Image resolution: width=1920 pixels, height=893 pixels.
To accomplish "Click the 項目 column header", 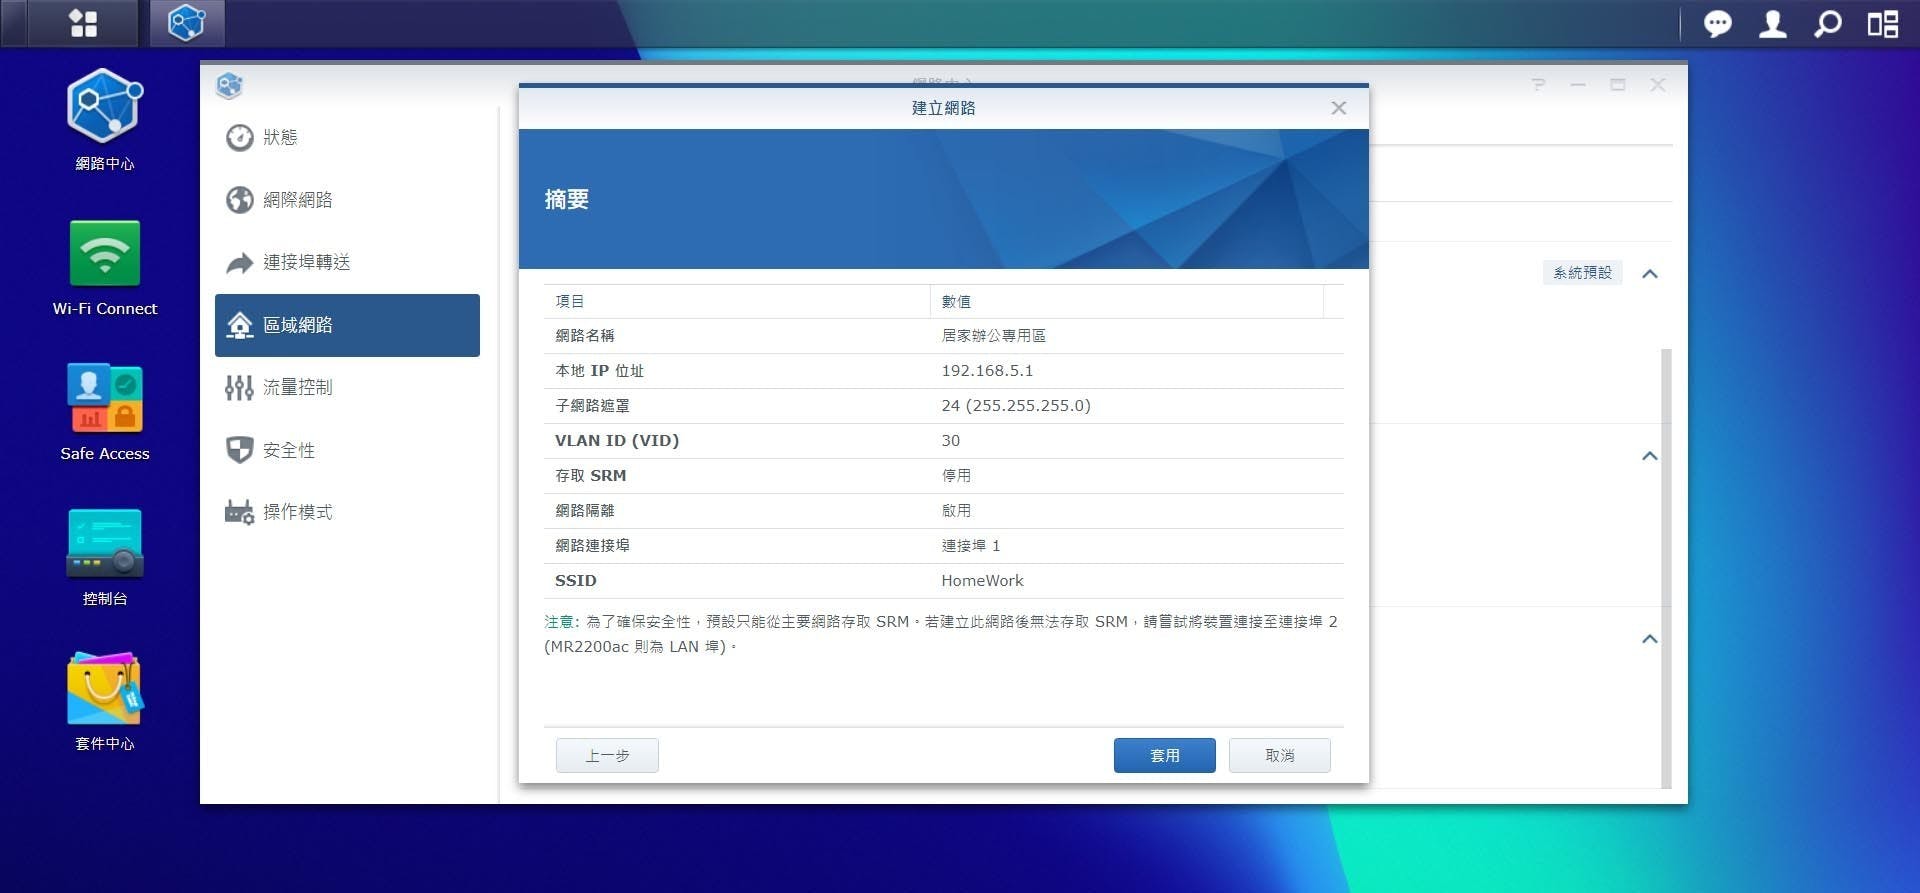I will tap(737, 301).
